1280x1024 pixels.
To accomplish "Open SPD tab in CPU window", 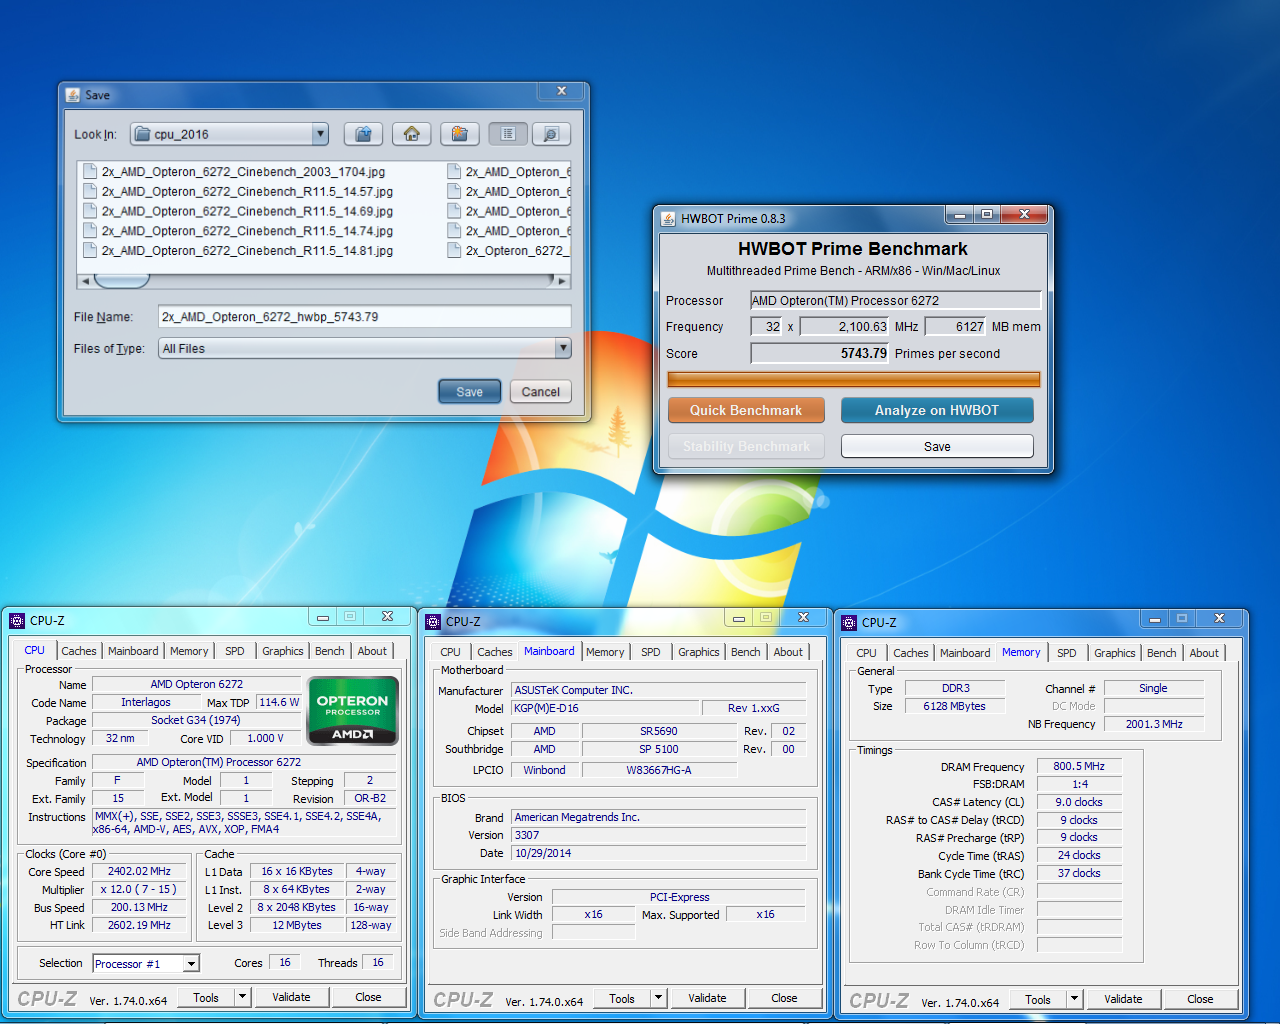I will [x=235, y=651].
